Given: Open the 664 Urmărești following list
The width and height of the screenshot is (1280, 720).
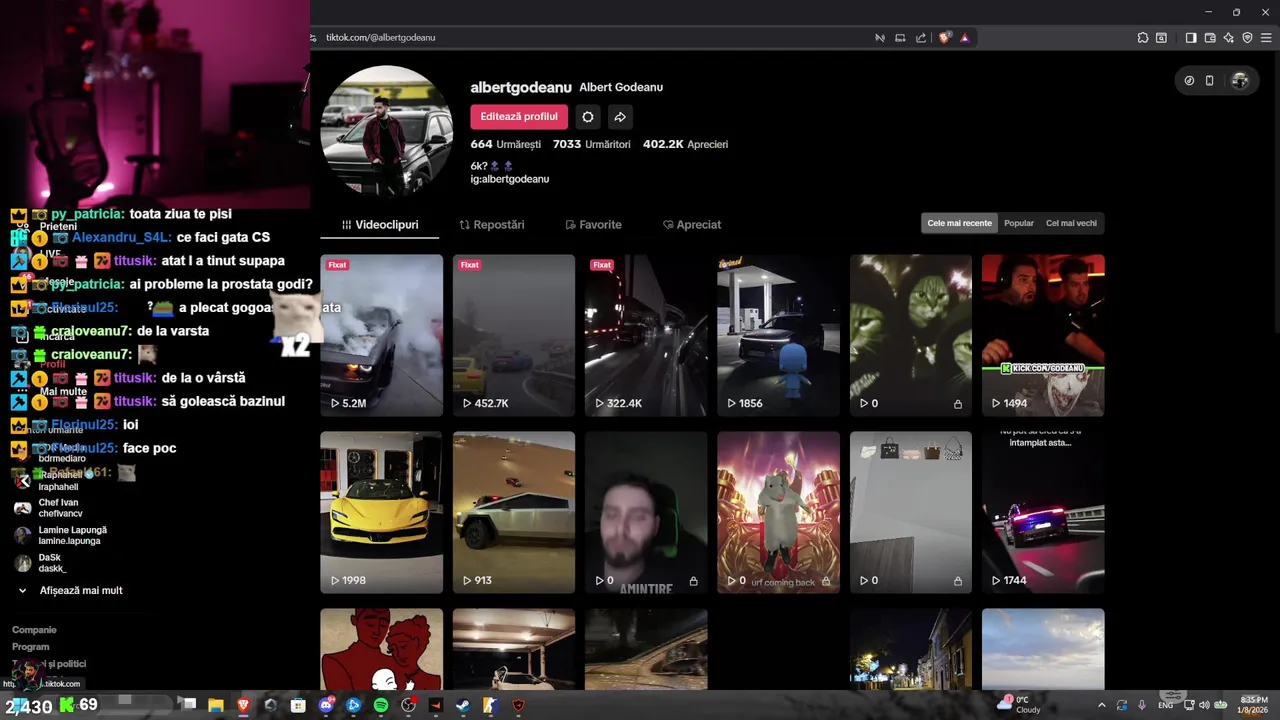Looking at the screenshot, I should point(506,144).
